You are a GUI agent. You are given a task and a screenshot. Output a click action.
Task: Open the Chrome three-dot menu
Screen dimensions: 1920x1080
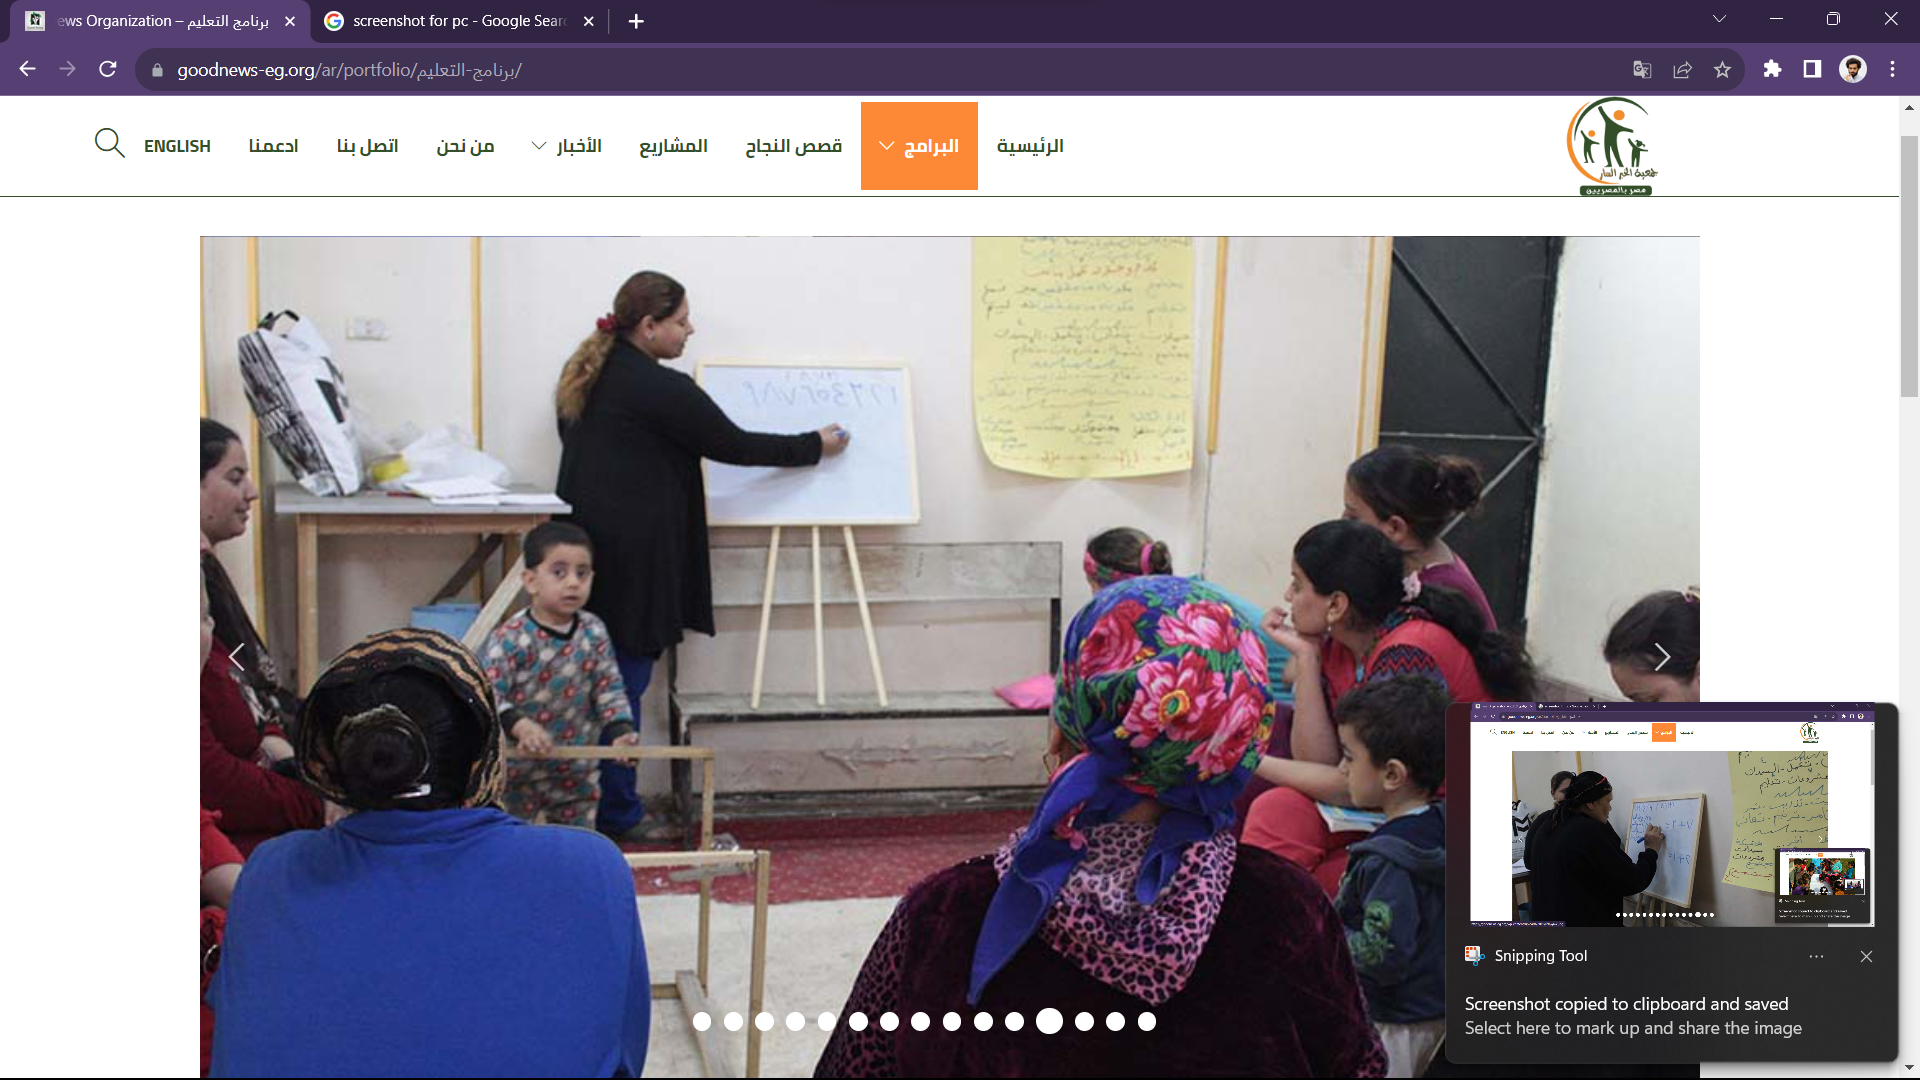pyautogui.click(x=1892, y=69)
